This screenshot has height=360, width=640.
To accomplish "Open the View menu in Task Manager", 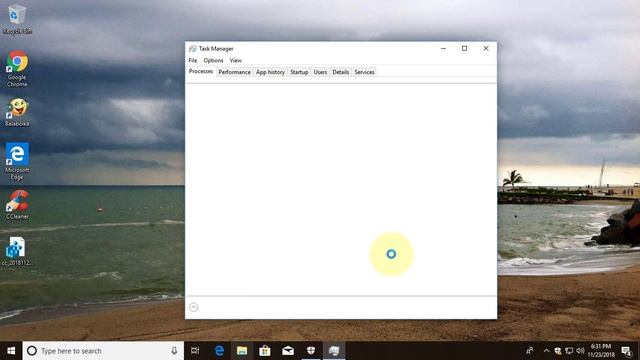I will pyautogui.click(x=236, y=60).
